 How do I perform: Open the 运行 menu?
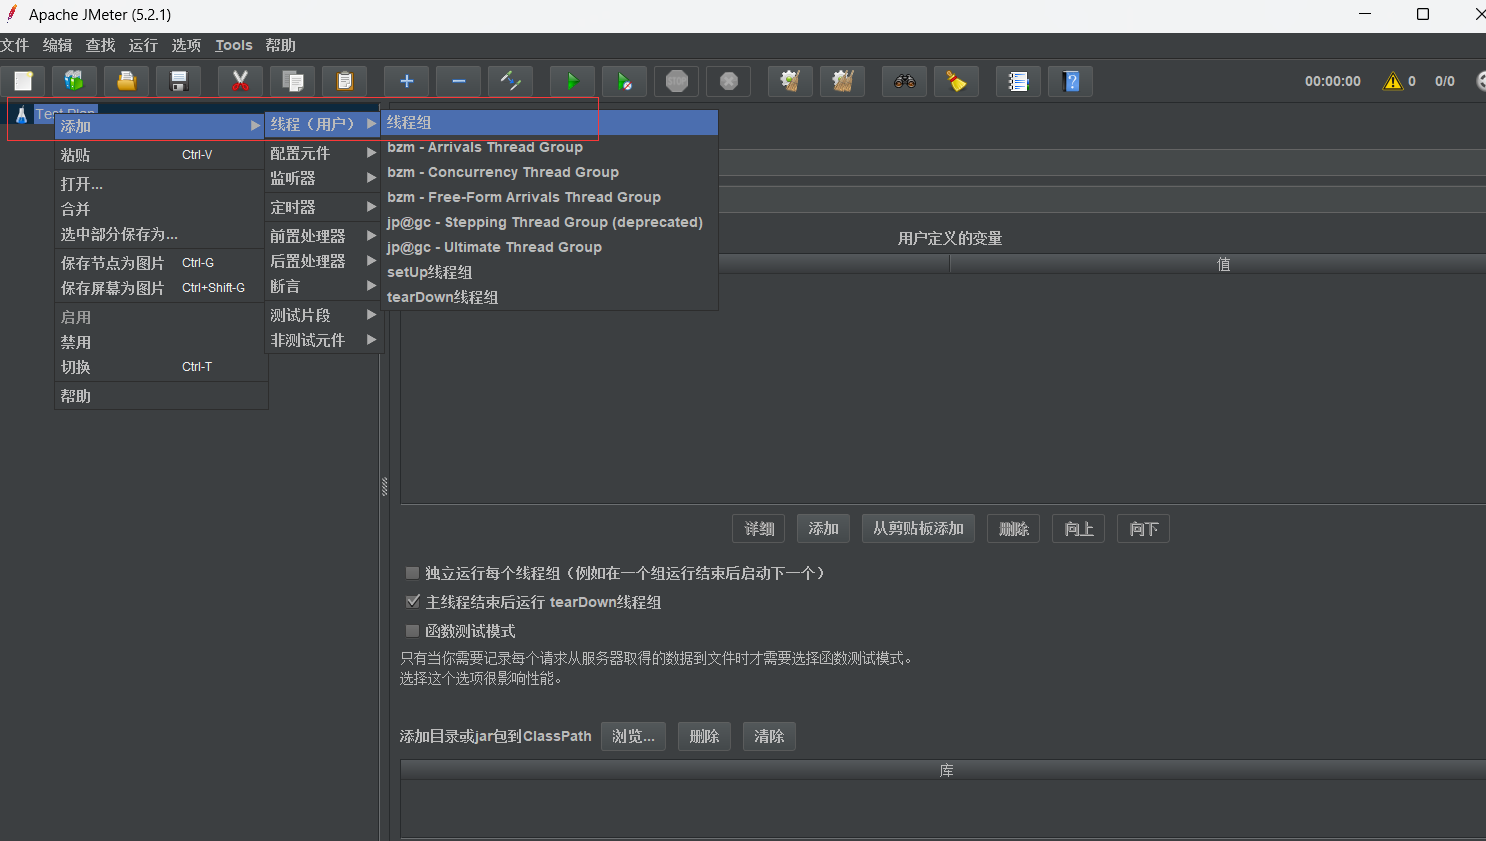143,45
